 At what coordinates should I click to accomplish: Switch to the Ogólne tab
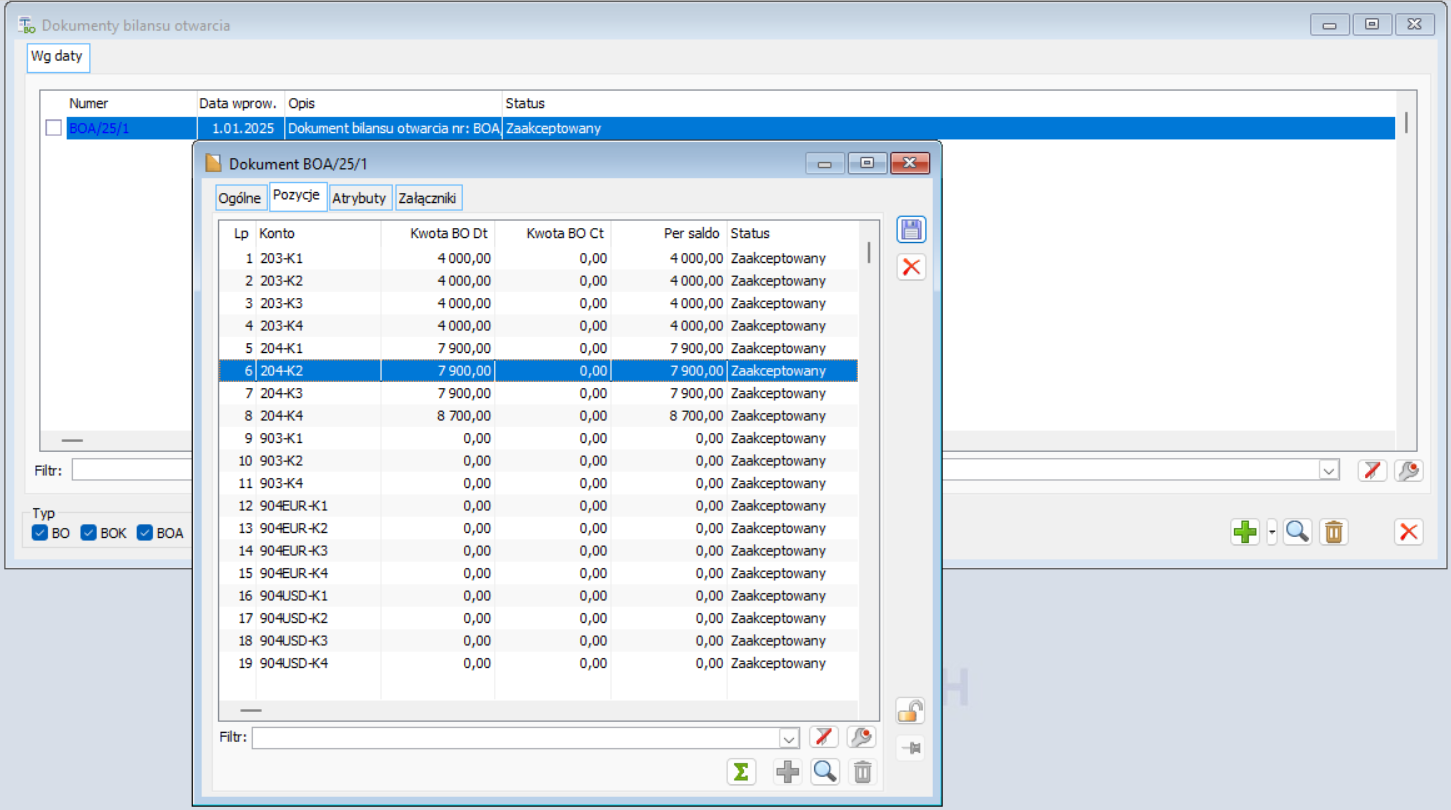pyautogui.click(x=240, y=198)
